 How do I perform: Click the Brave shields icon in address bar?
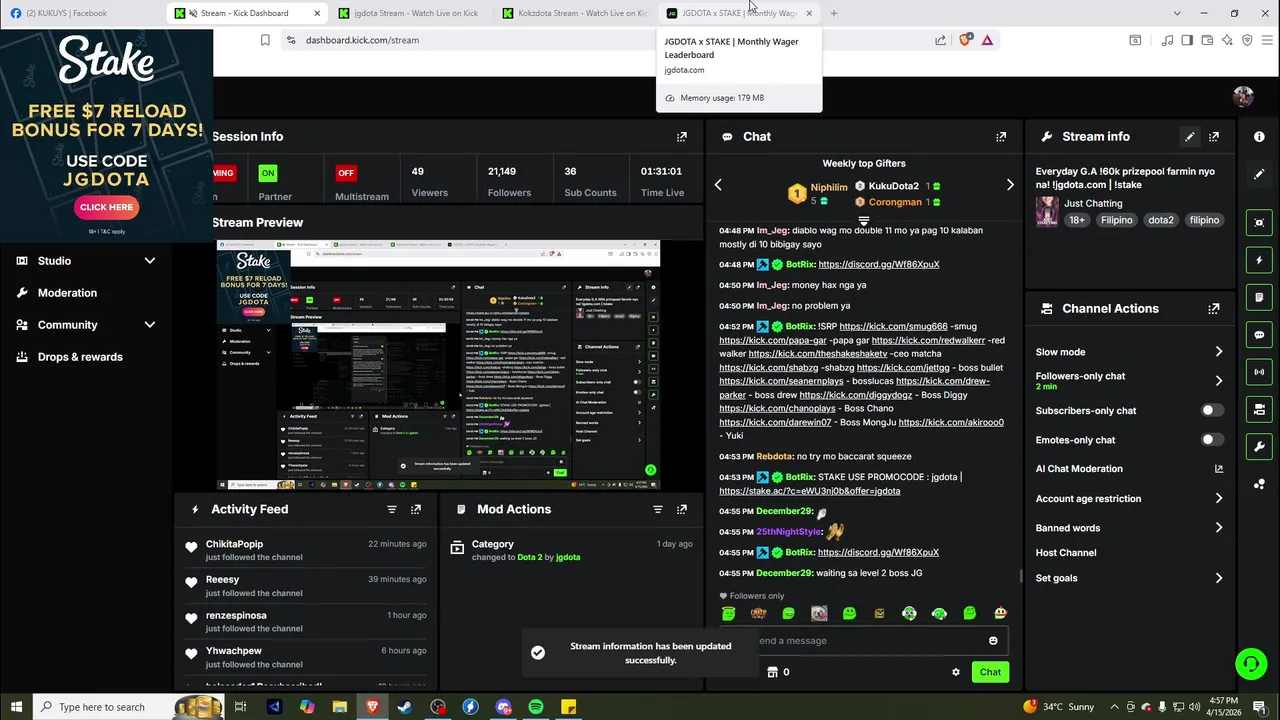[x=965, y=40]
